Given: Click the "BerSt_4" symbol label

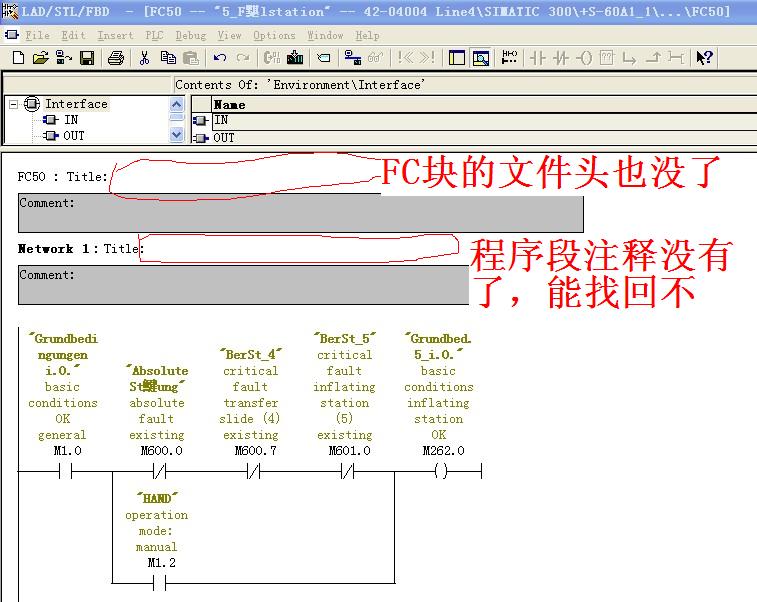Looking at the screenshot, I should pos(251,355).
